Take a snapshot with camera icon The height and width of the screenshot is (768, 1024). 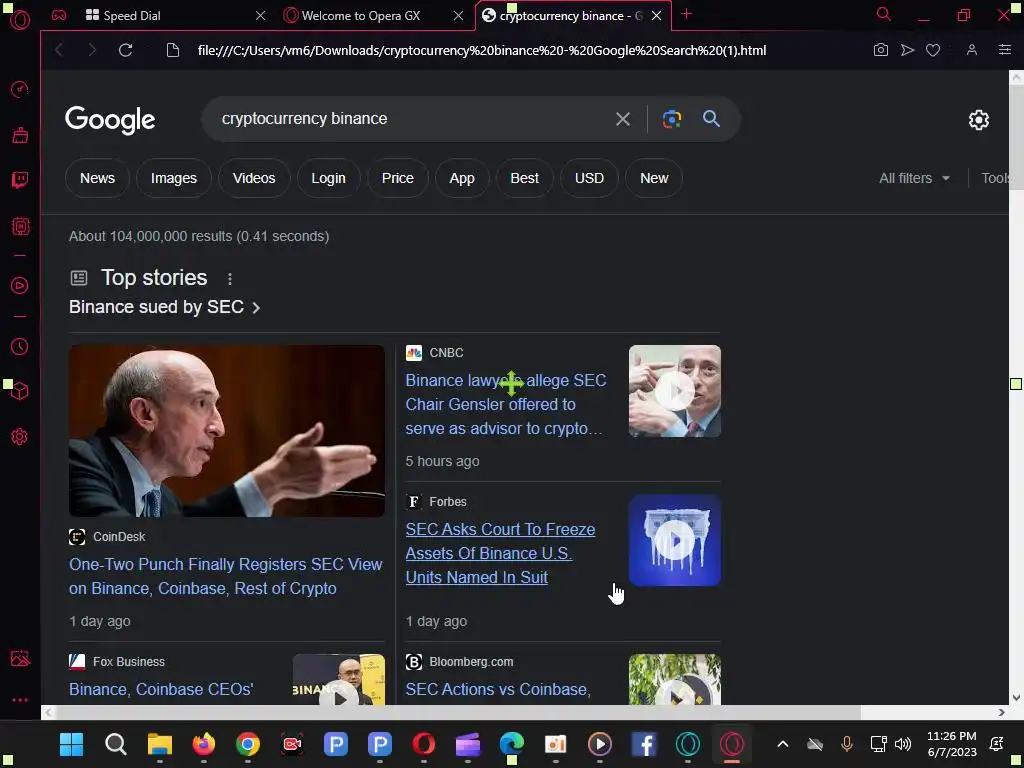[880, 50]
